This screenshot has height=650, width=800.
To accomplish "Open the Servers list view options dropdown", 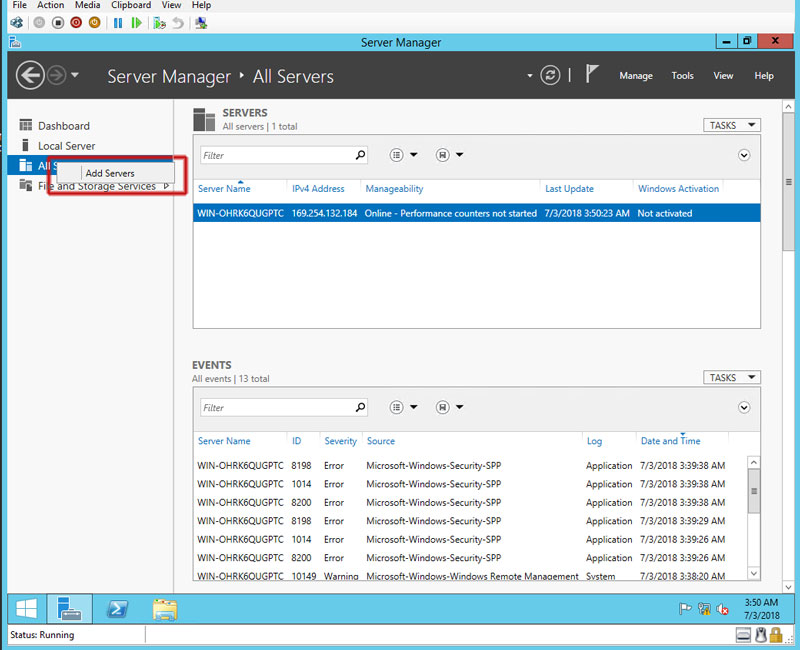I will 402,155.
